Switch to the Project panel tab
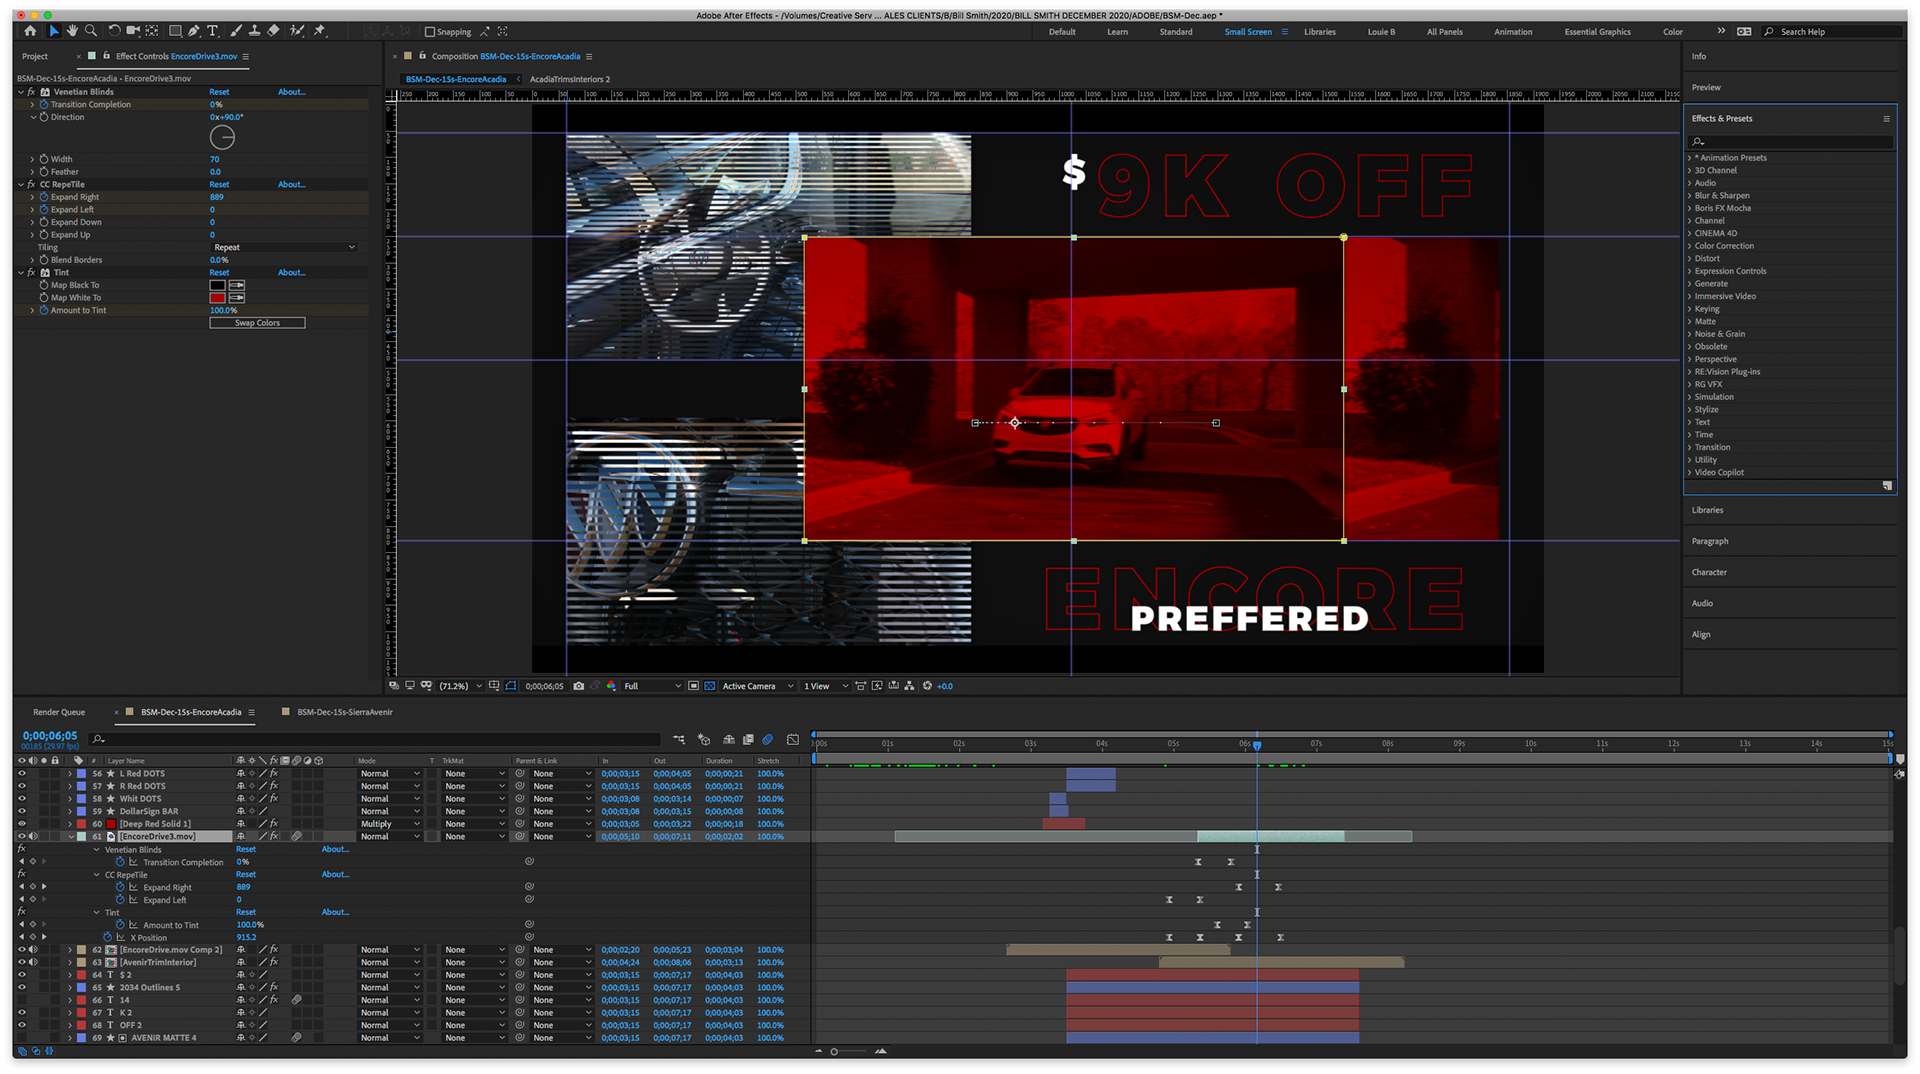Screen dimensions: 1920x1074 click(35, 57)
